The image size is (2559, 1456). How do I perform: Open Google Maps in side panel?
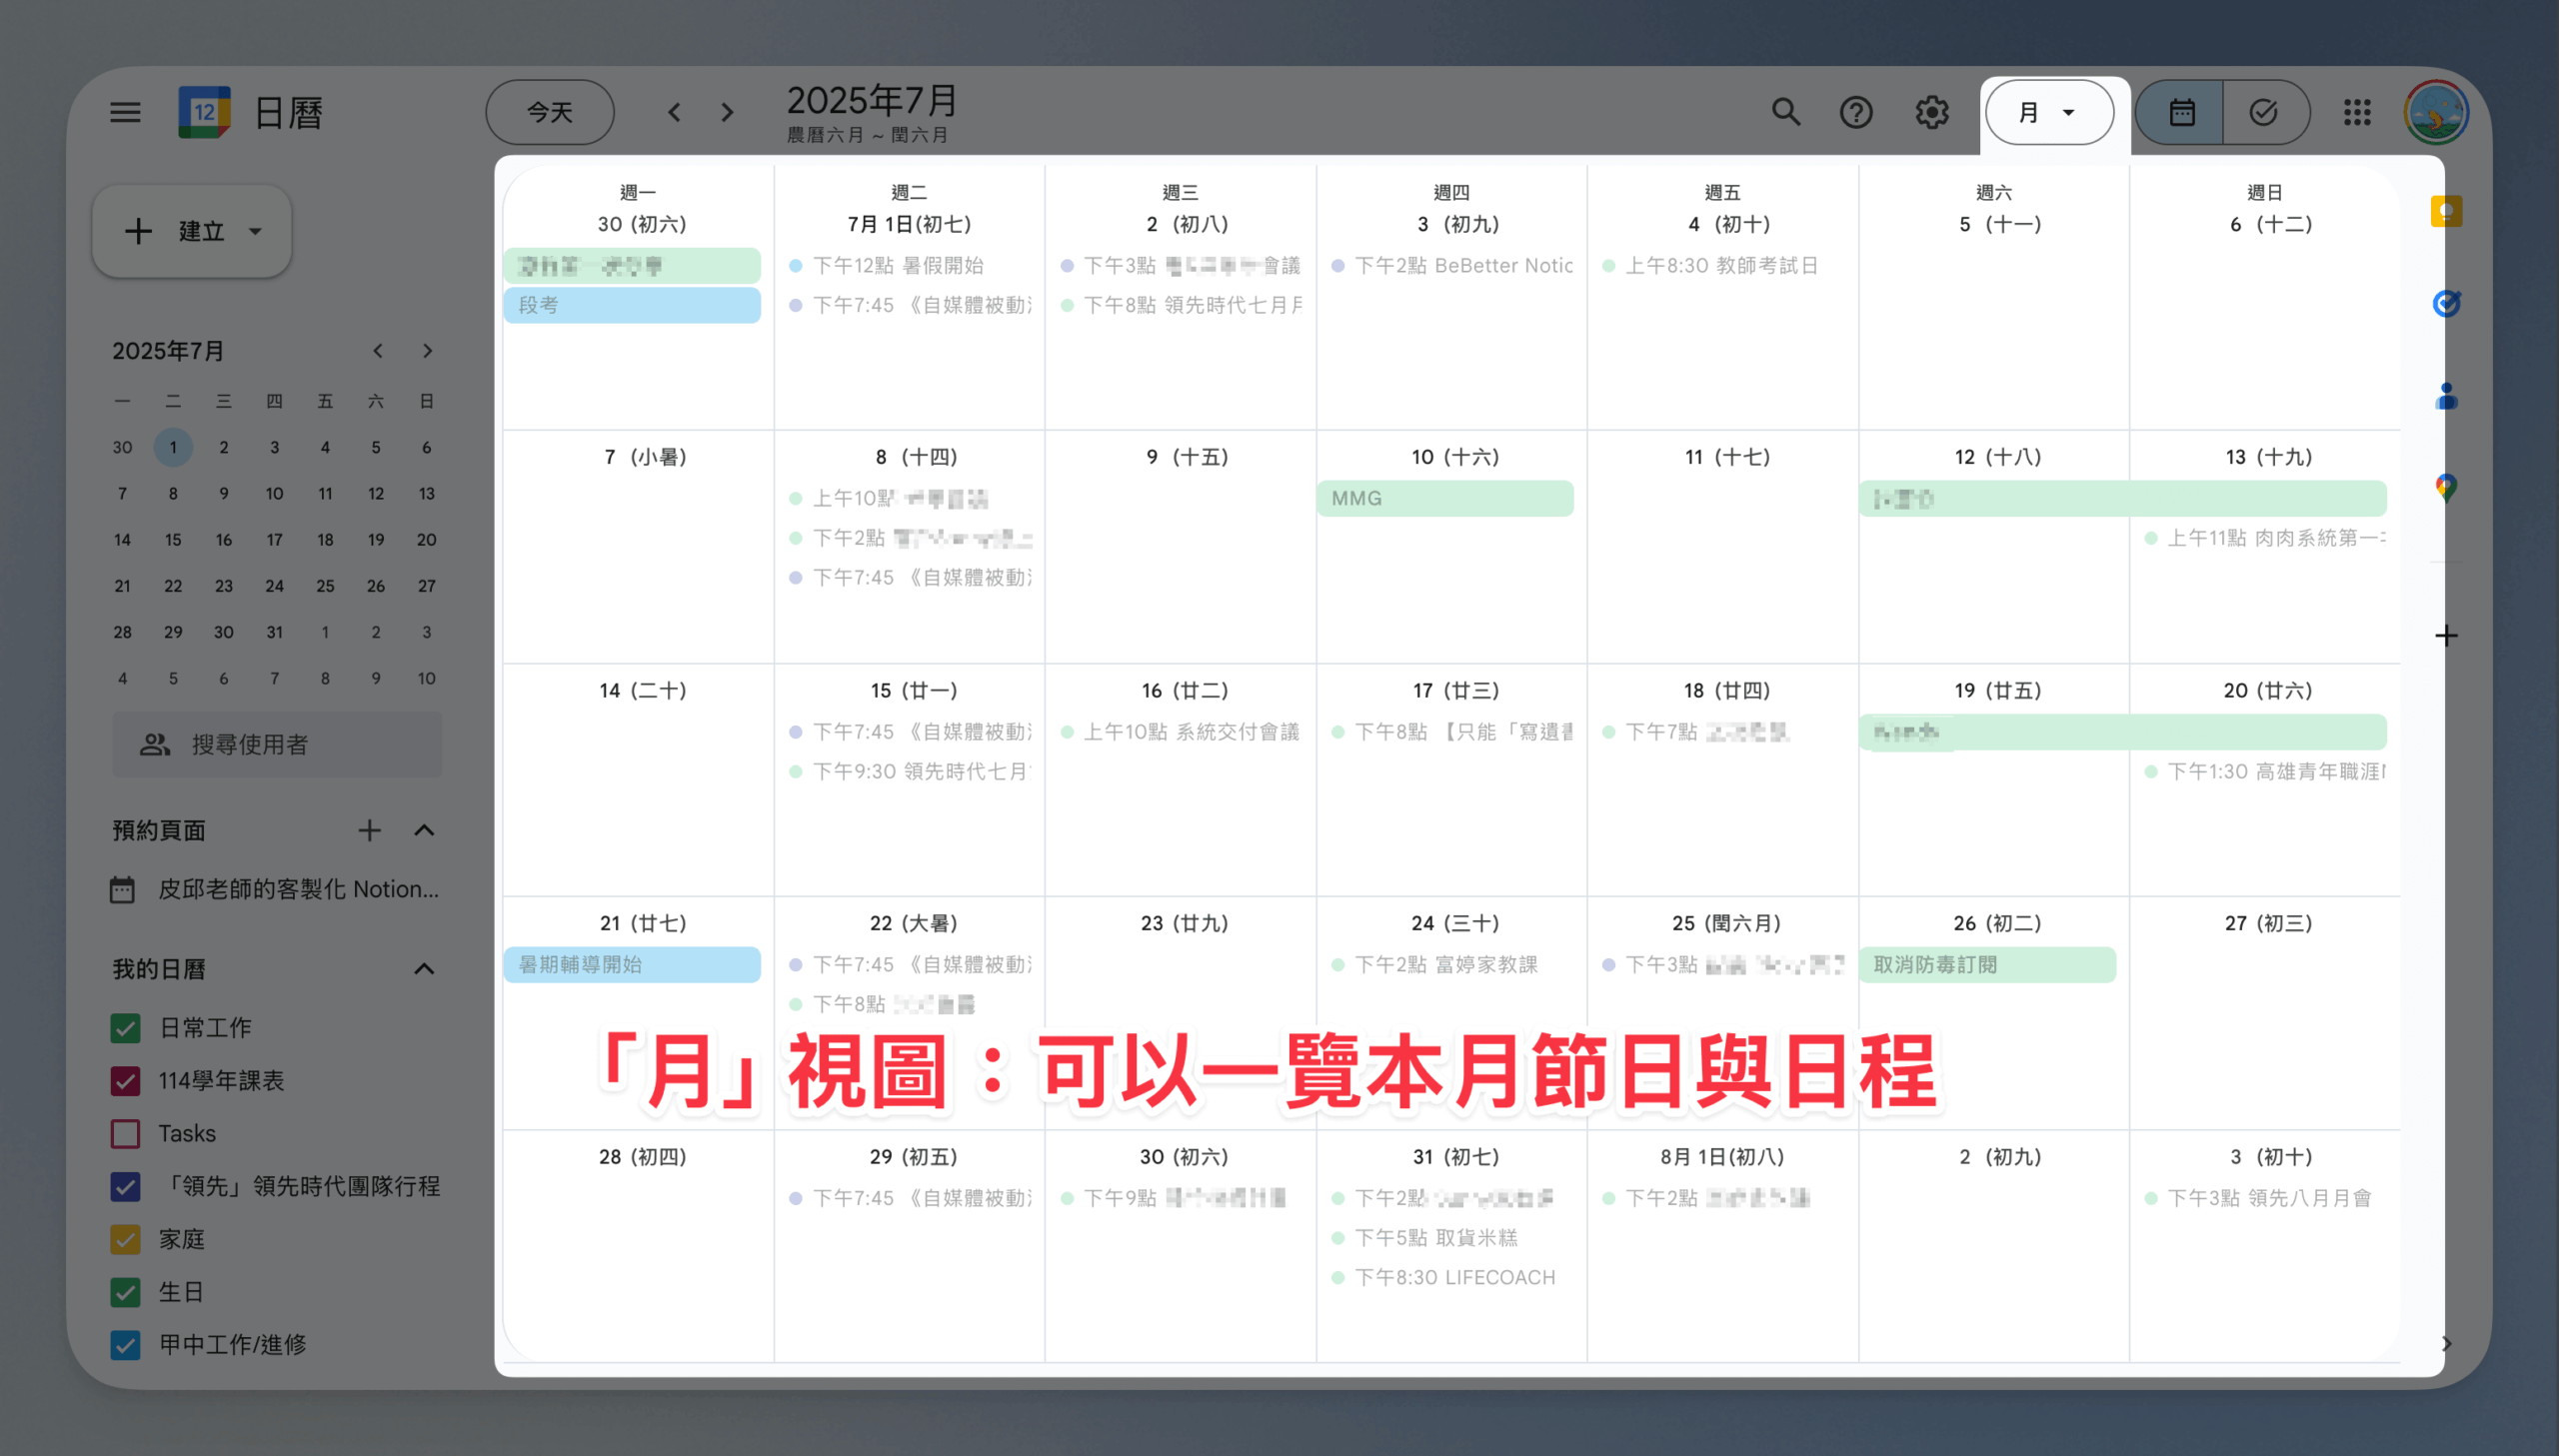coord(2446,487)
